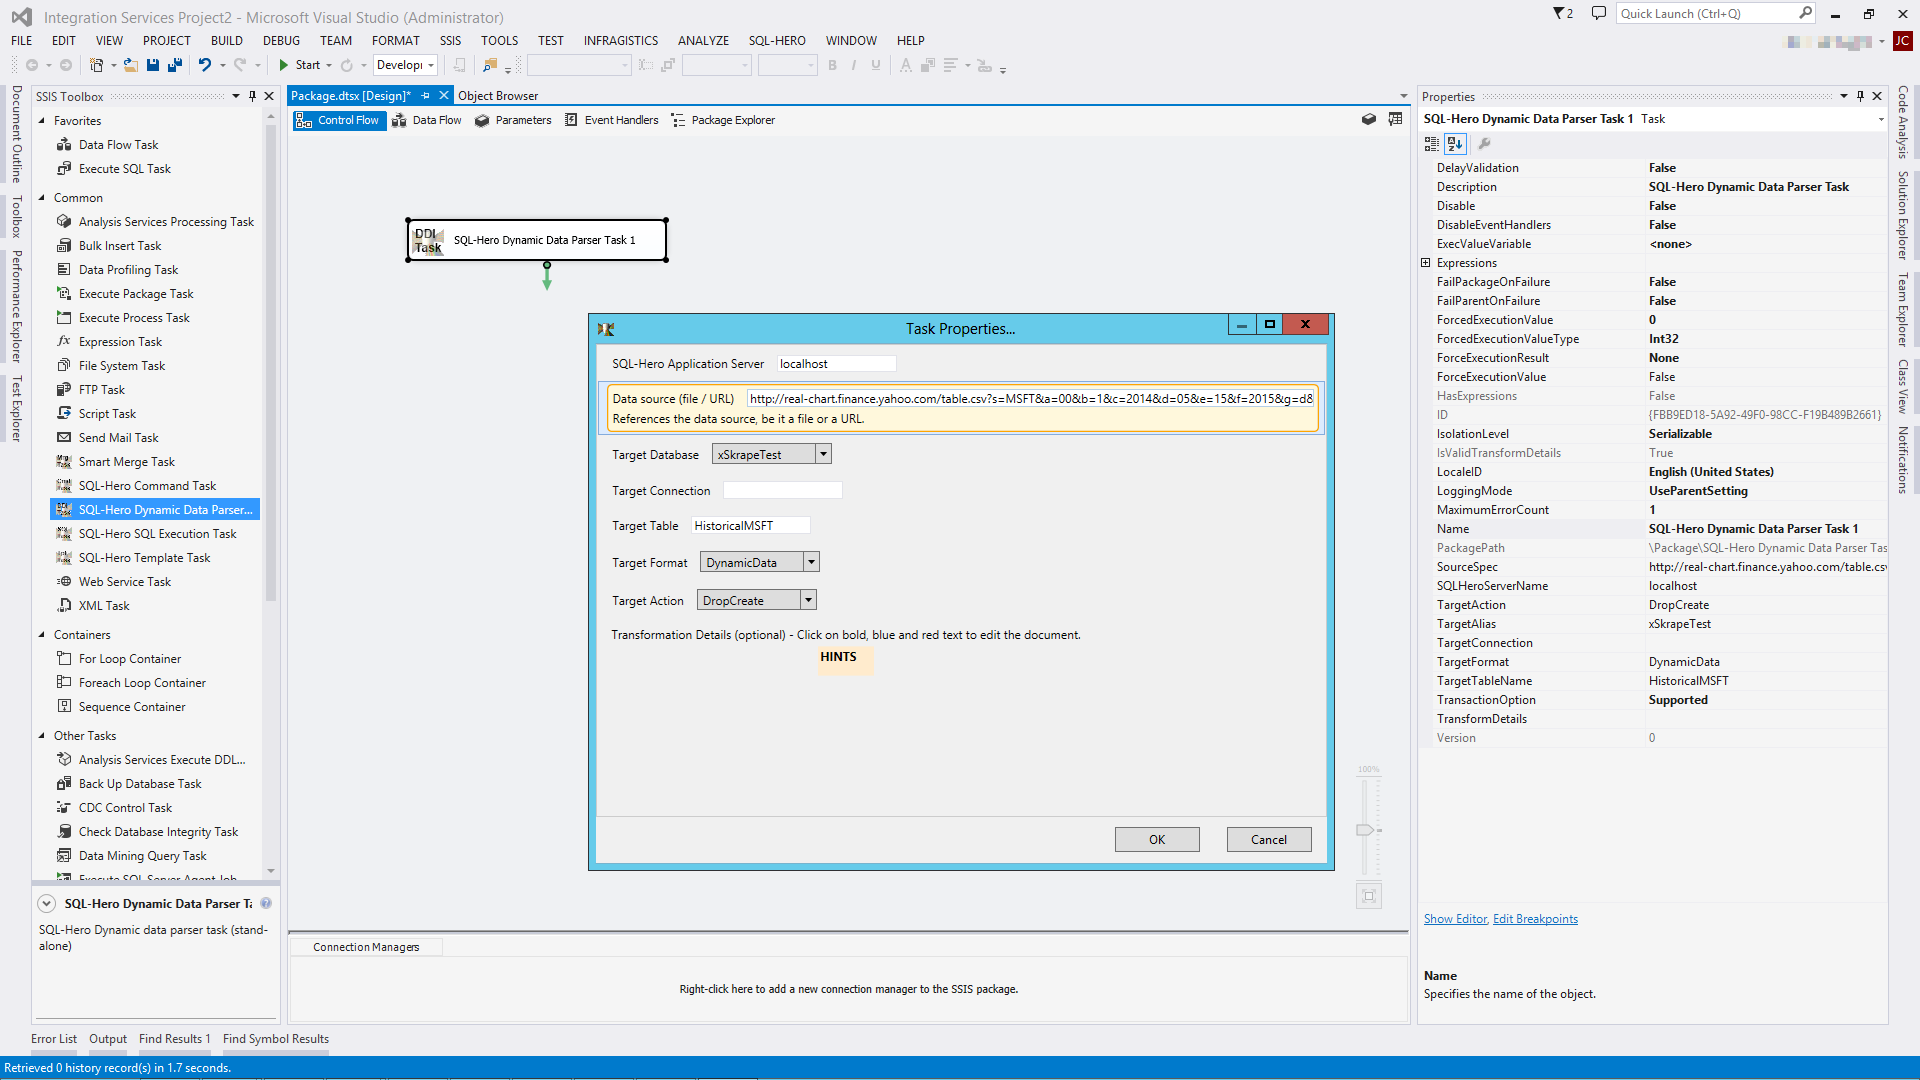Pin the Properties panel
1920x1080 pixels.
1860,96
